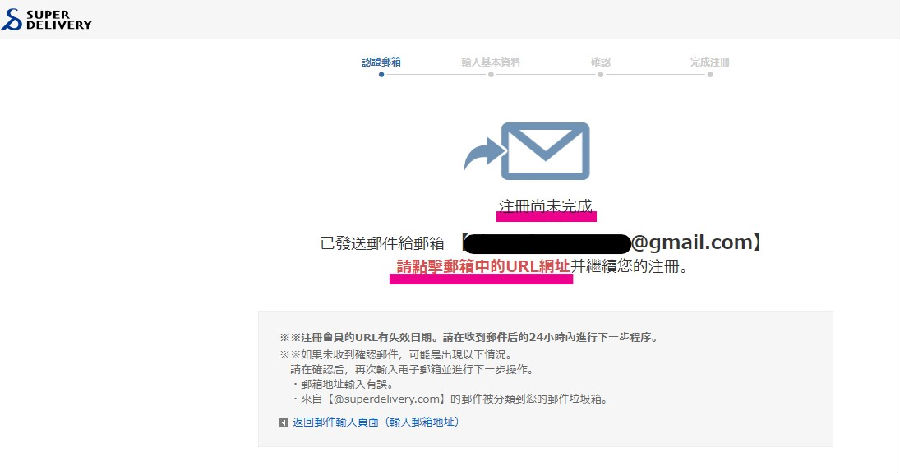
Task: Click the @gmail.com email address text
Action: (691, 242)
